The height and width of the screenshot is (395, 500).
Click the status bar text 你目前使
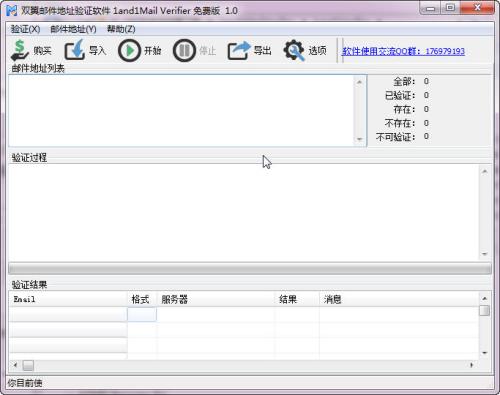[25, 383]
